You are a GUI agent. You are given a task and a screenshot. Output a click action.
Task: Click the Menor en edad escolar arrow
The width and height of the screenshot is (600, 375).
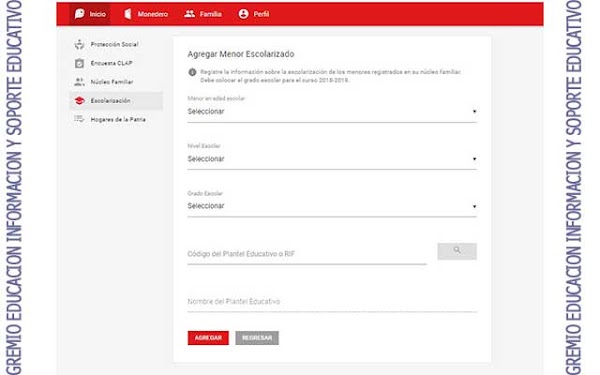(474, 111)
